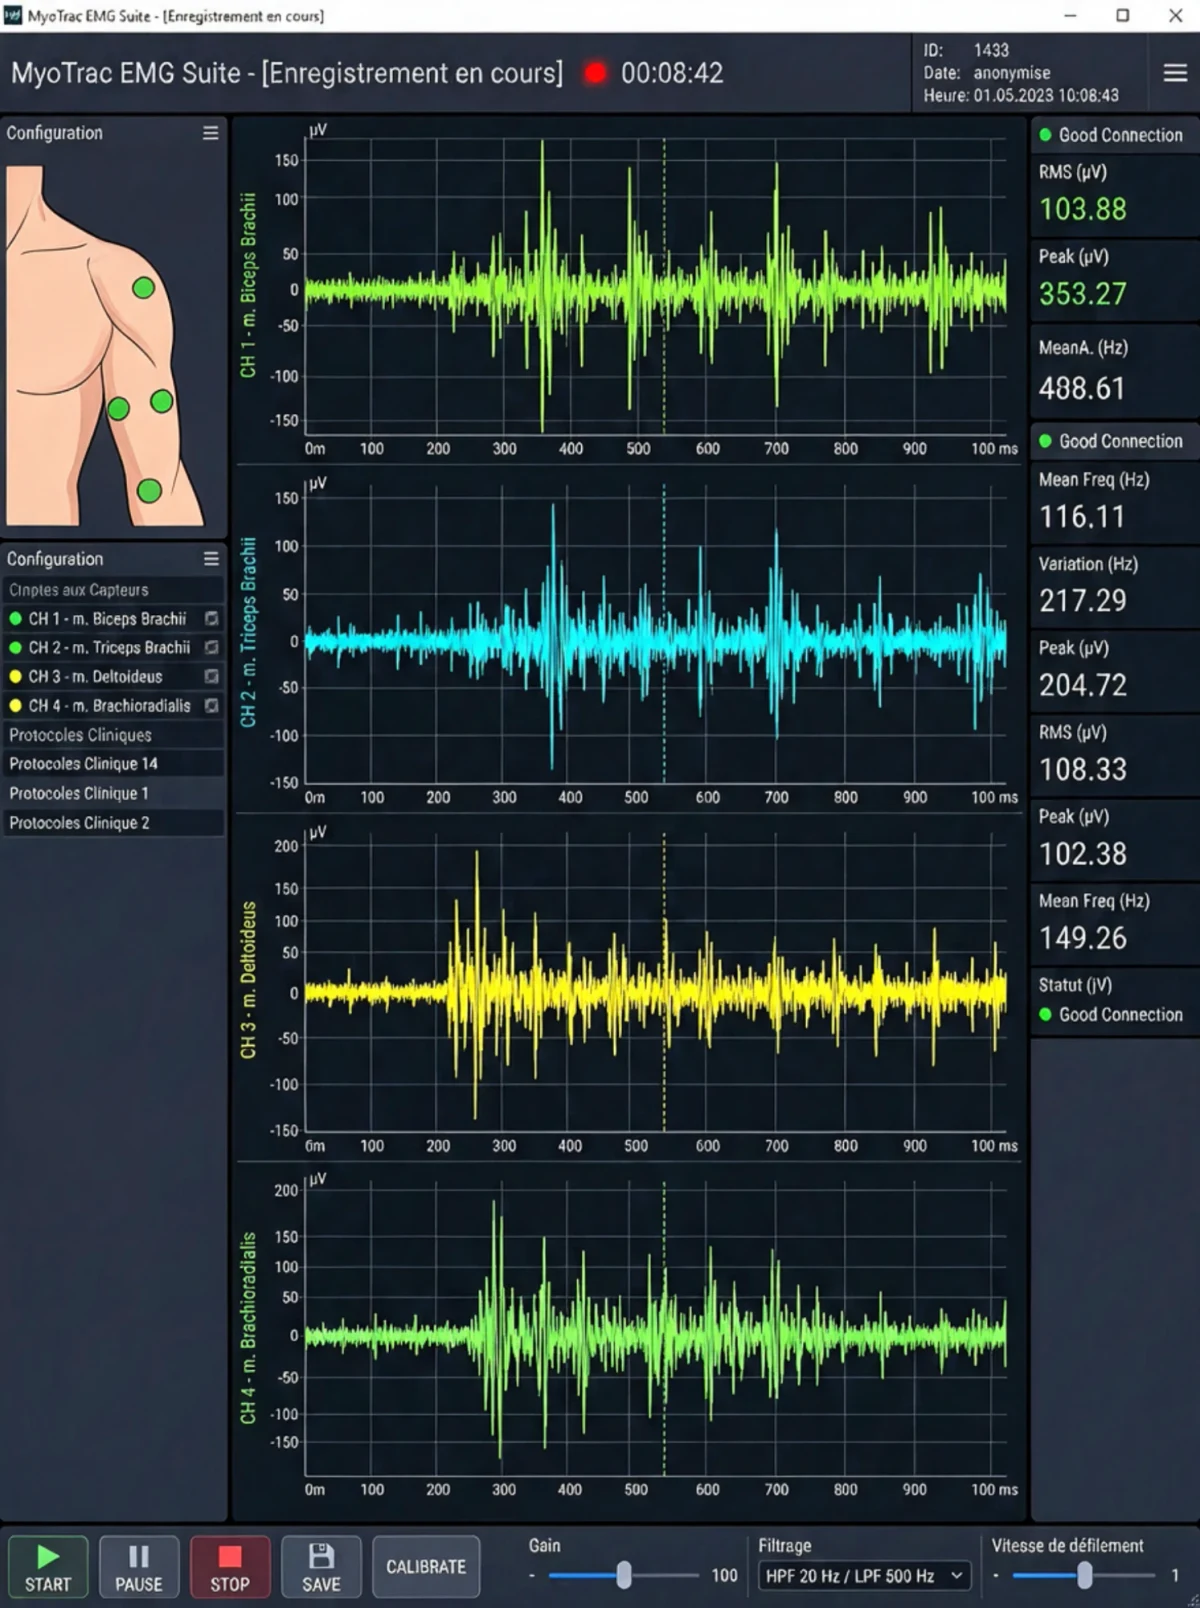Image resolution: width=1200 pixels, height=1608 pixels.
Task: Open the top Configuration panel menu icon
Action: tap(211, 133)
